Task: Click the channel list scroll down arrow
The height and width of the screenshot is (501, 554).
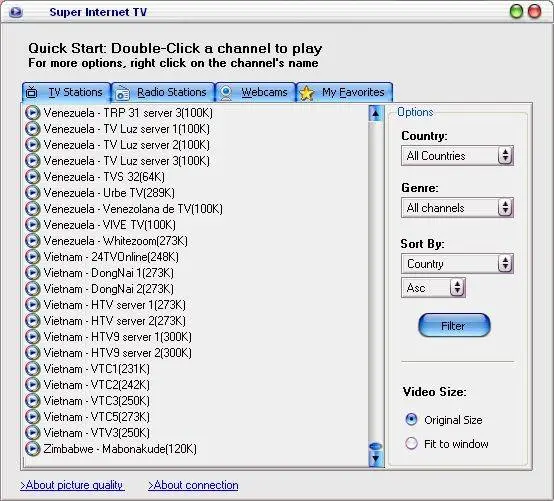Action: tap(376, 459)
